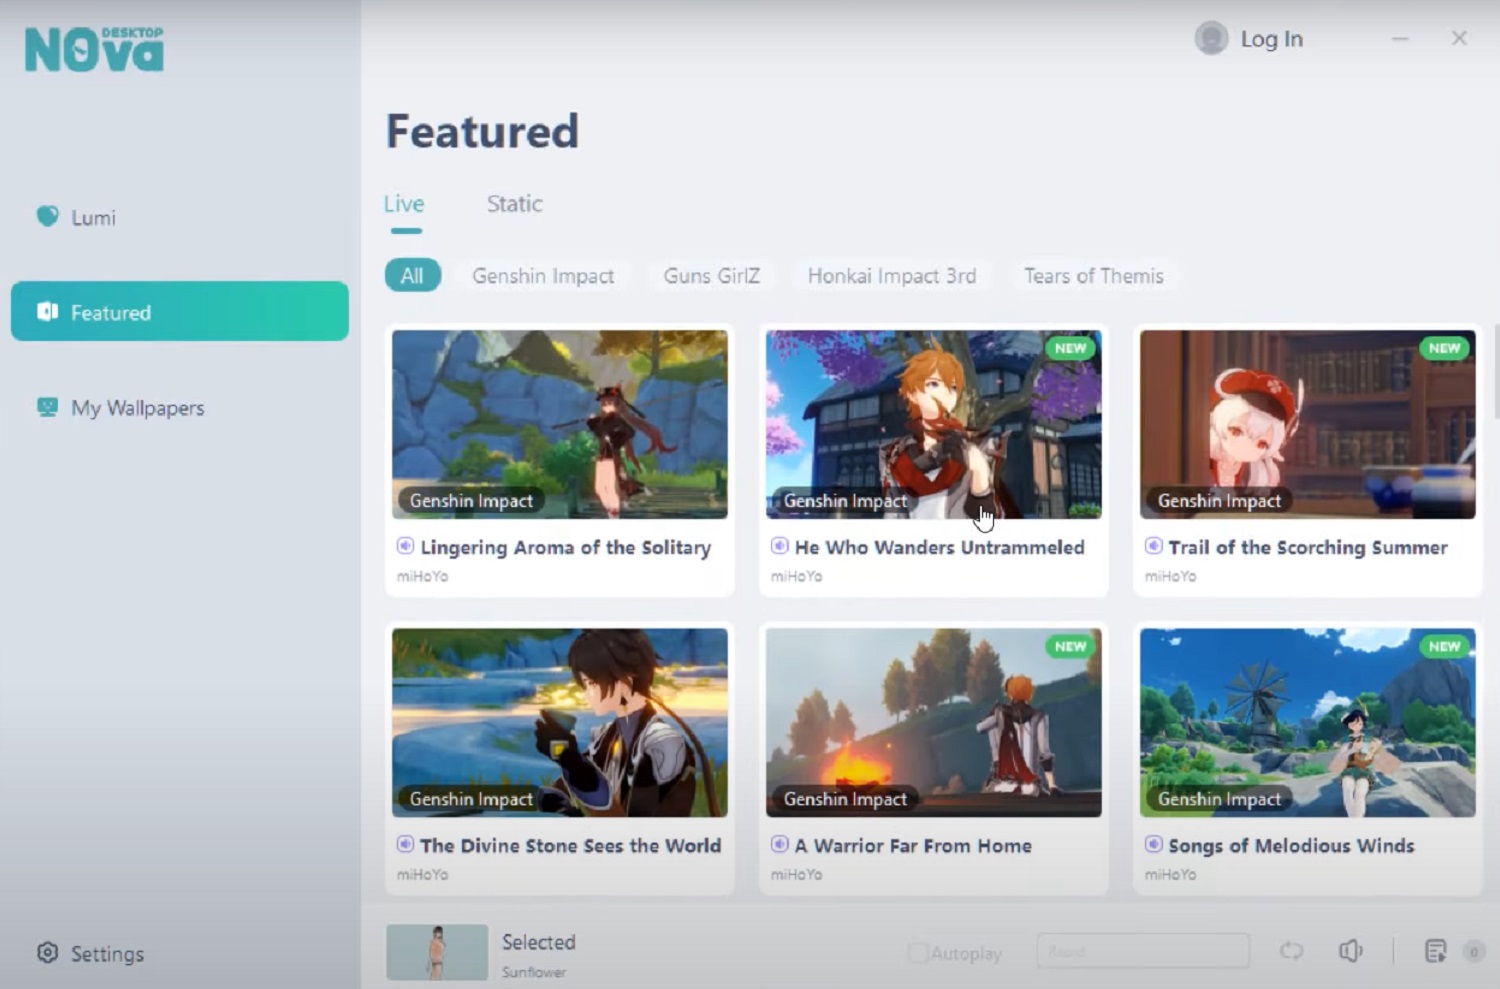Open The Divine Stone Sees the World thumbnail
1500x989 pixels.
tap(560, 722)
